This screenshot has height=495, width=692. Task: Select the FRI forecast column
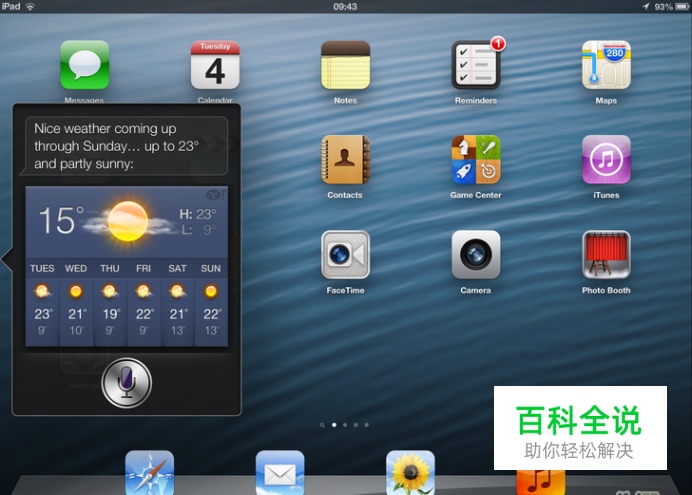[x=143, y=302]
